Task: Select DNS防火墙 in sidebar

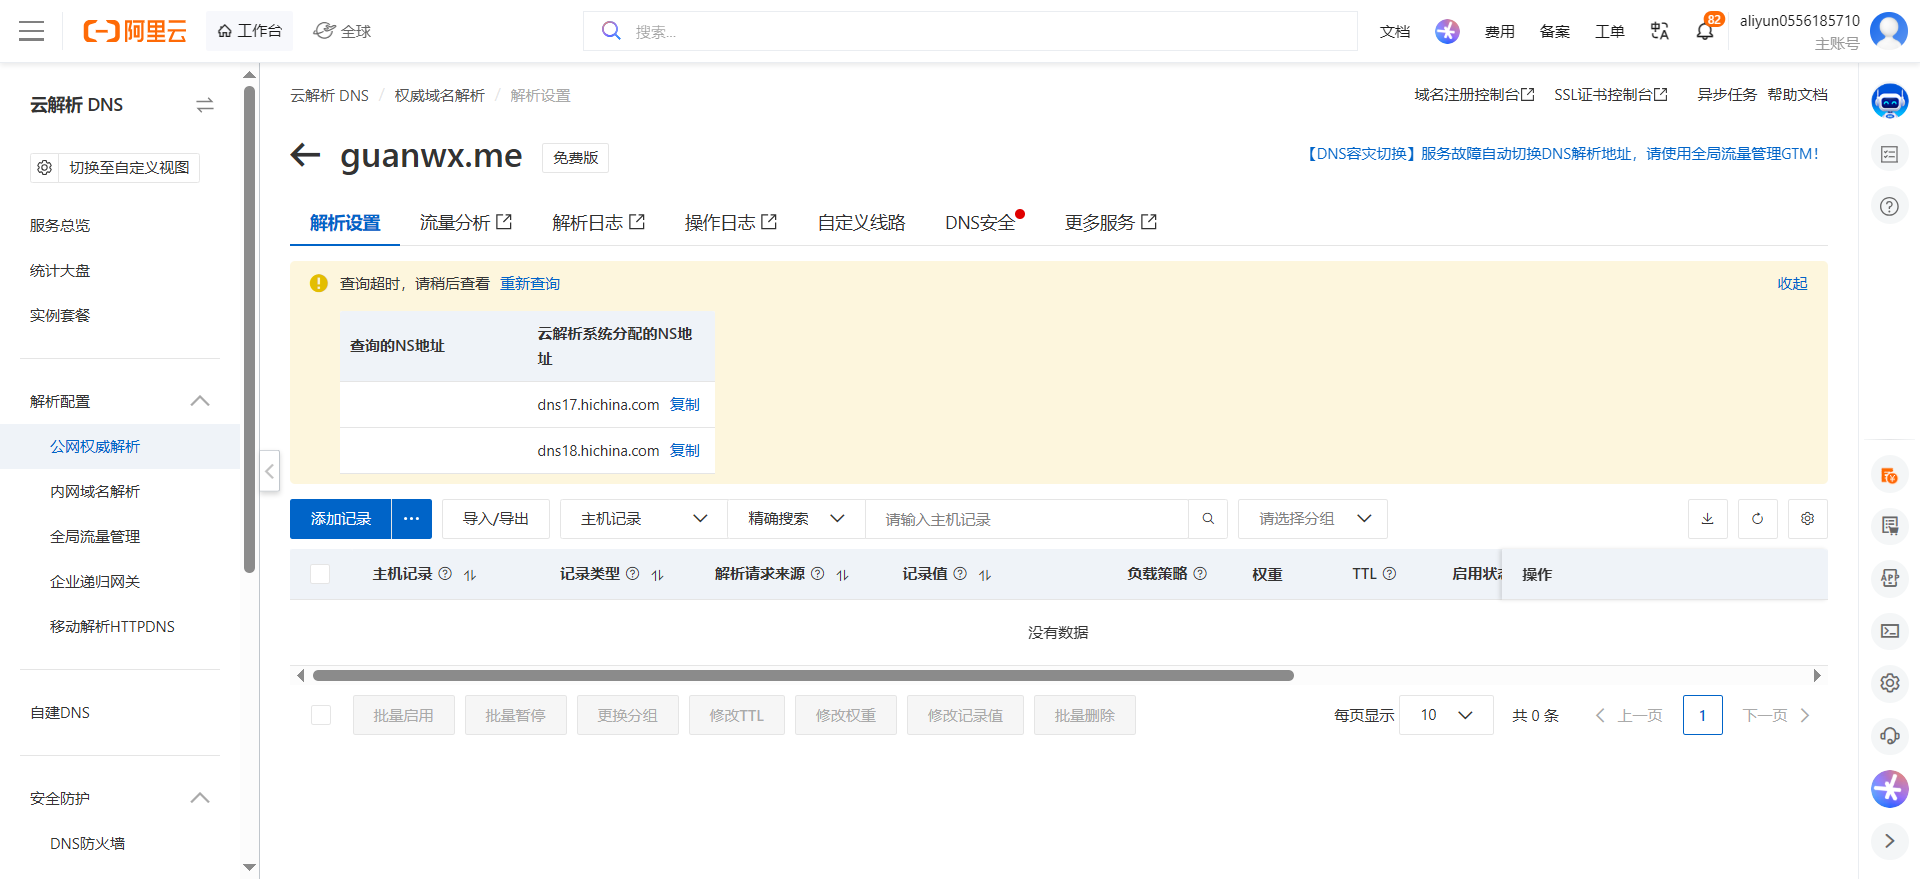Action: pos(88,843)
